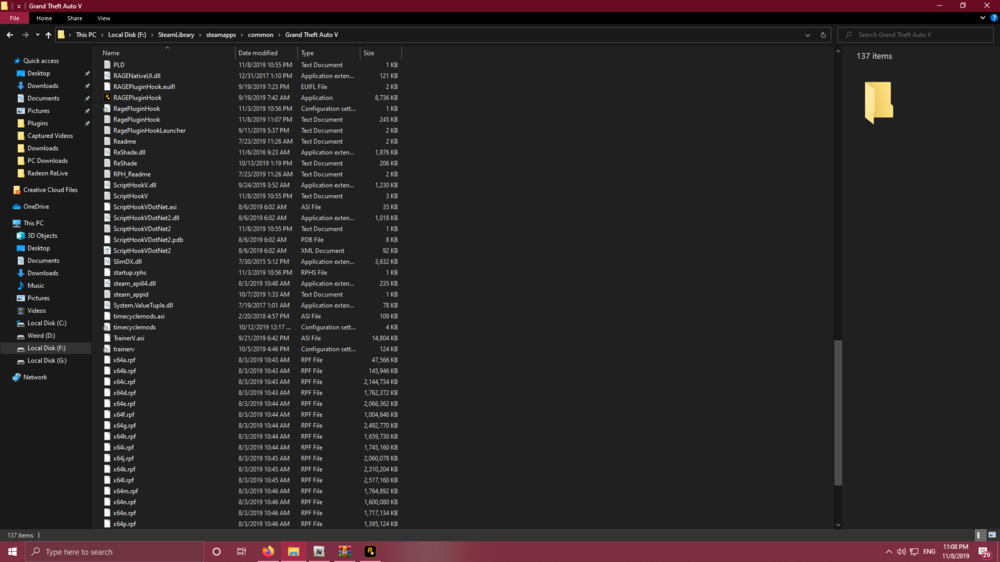Open the Windows Start menu
Screen dimensions: 1000x562
(x=12, y=552)
